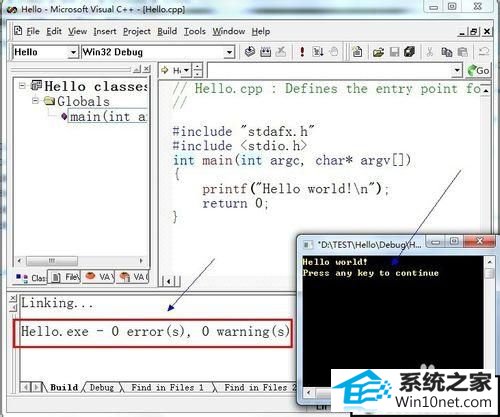Click the Save floppy disk icon
This screenshot has width=500, height=417.
[394, 52]
